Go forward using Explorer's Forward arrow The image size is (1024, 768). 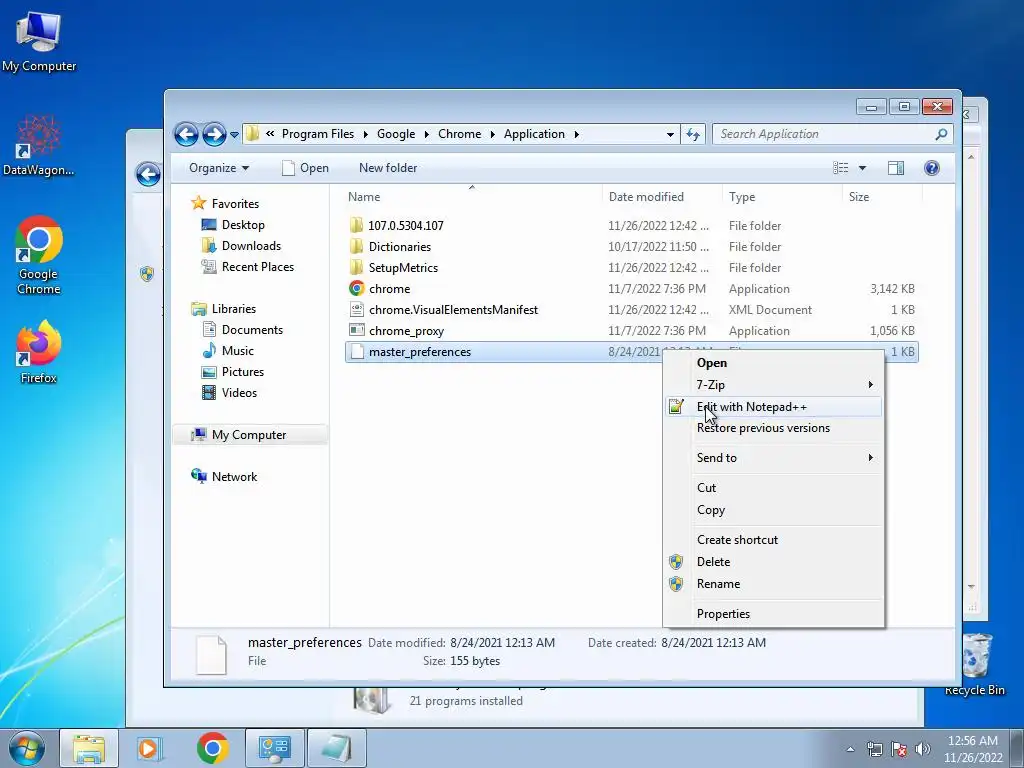(214, 135)
